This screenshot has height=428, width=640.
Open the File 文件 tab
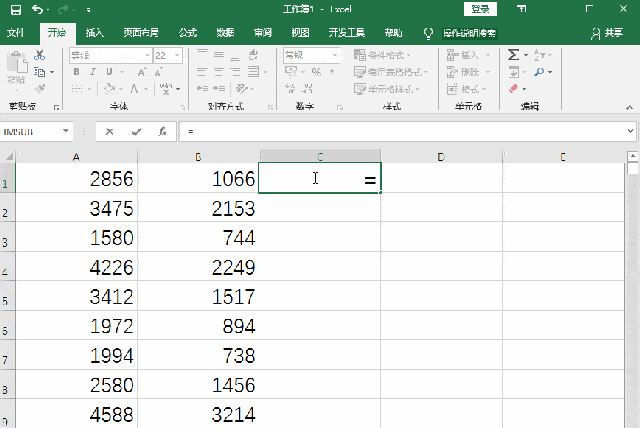15,33
